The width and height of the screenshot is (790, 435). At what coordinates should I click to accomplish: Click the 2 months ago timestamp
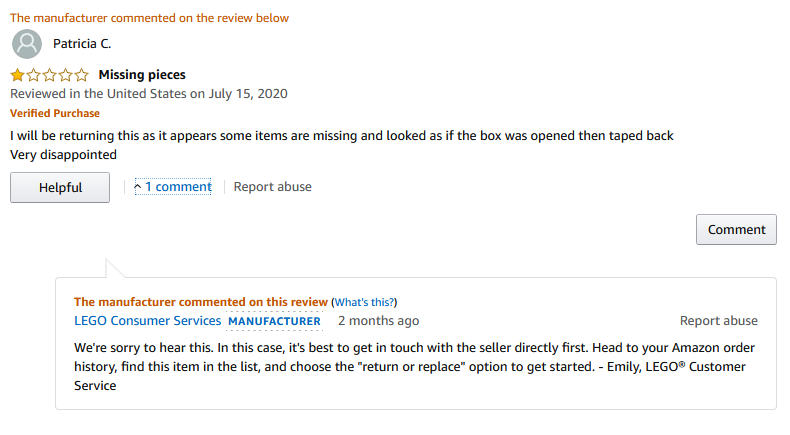(378, 321)
